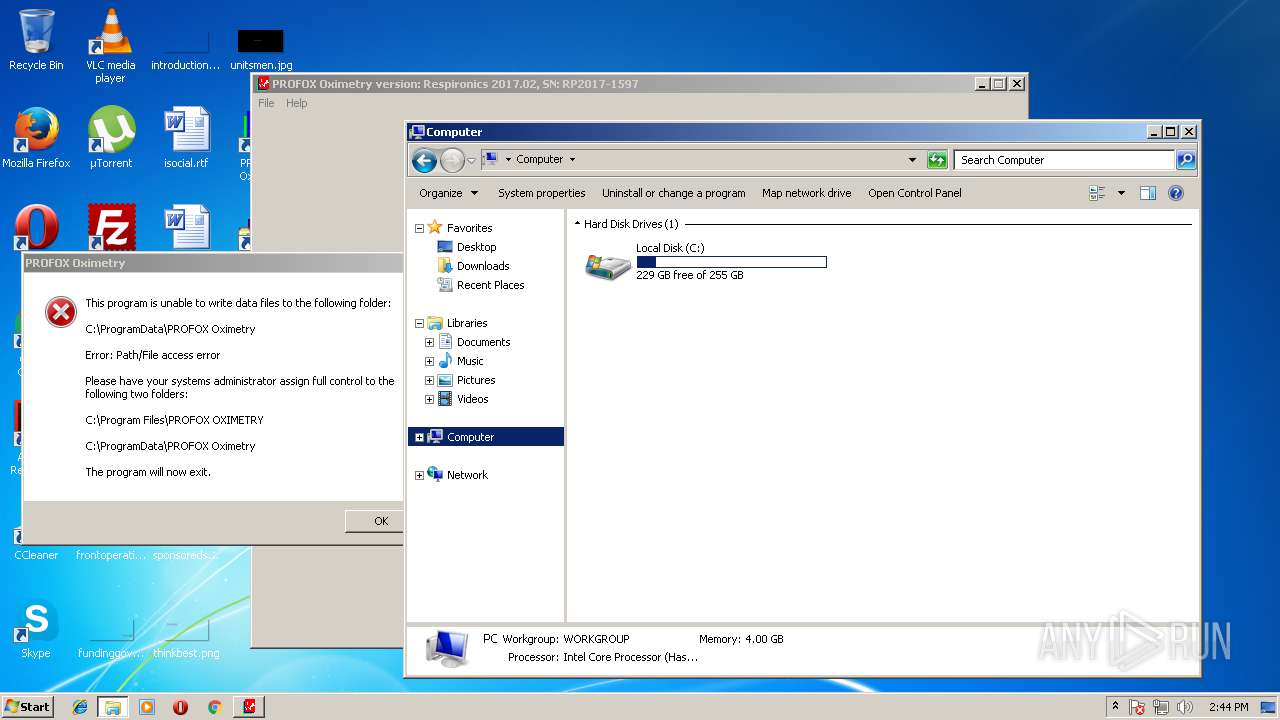Expand the Videos library node
This screenshot has height=720, width=1280.
(x=429, y=399)
